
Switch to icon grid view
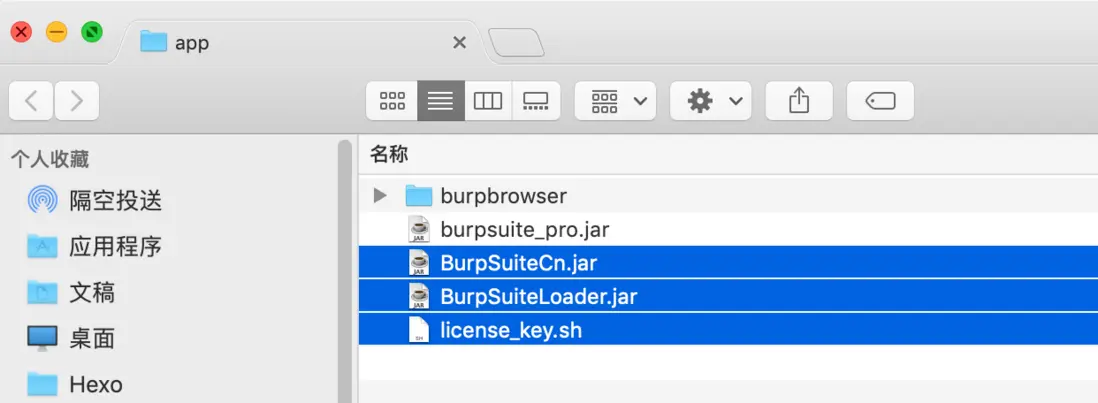click(x=392, y=101)
